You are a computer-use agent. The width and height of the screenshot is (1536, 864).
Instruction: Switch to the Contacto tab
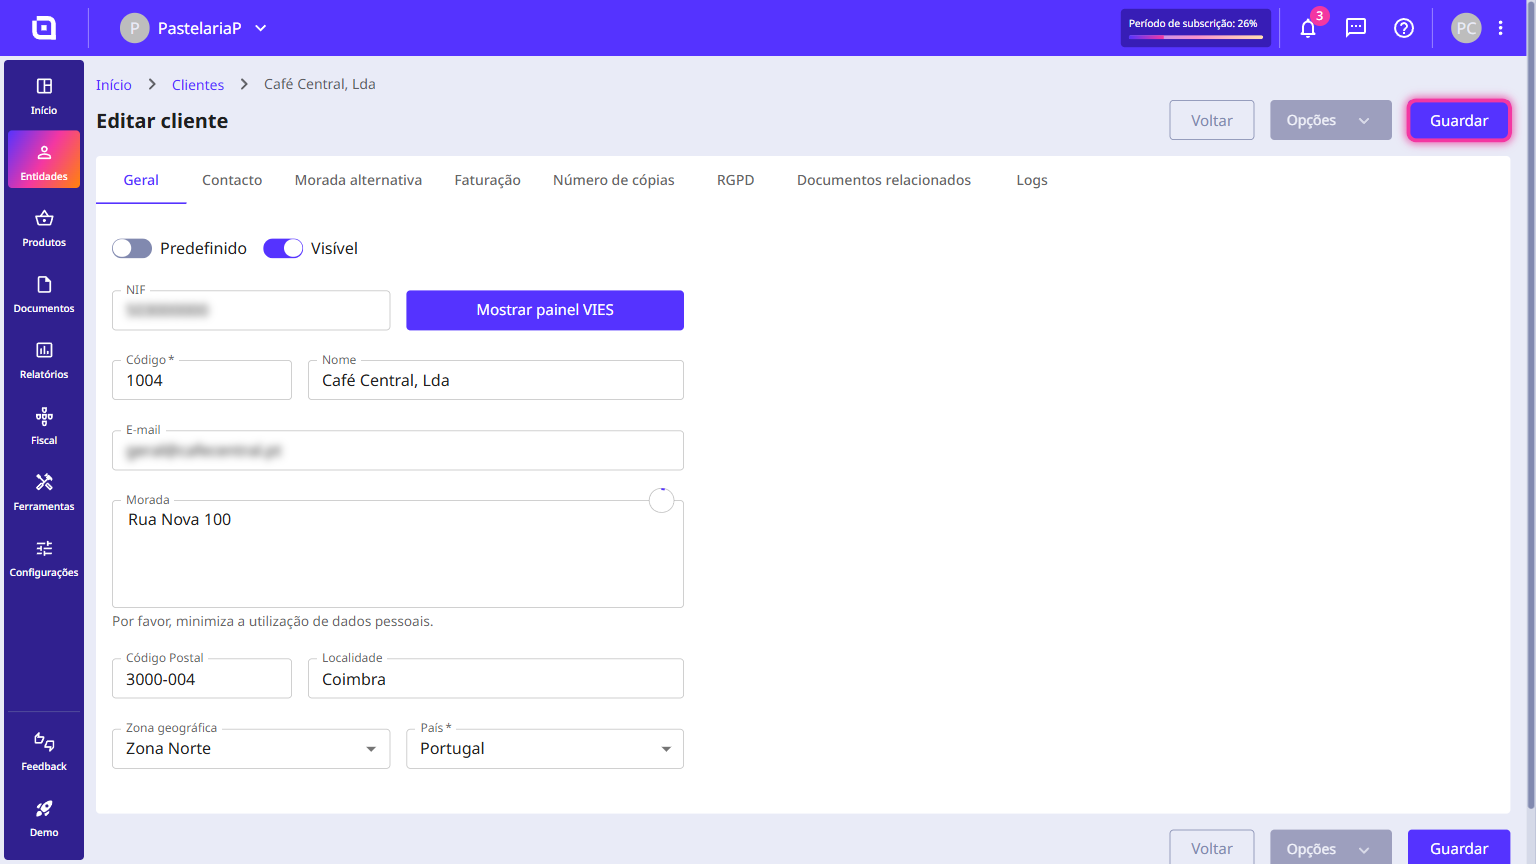point(232,180)
